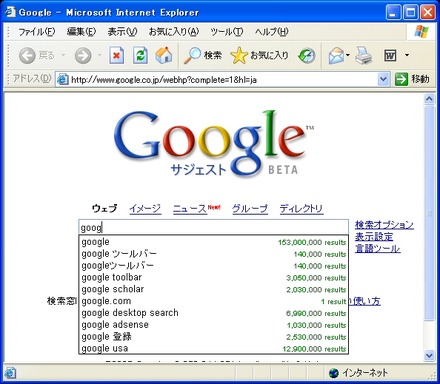
Task: Select suggestion "google 登録"
Action: point(214,337)
